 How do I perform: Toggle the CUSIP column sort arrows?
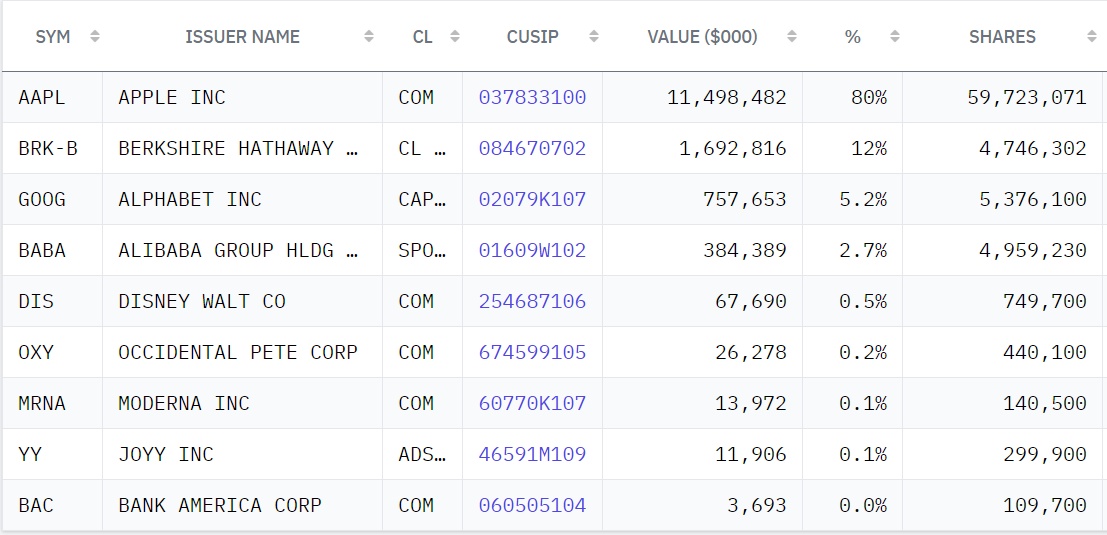coord(594,37)
